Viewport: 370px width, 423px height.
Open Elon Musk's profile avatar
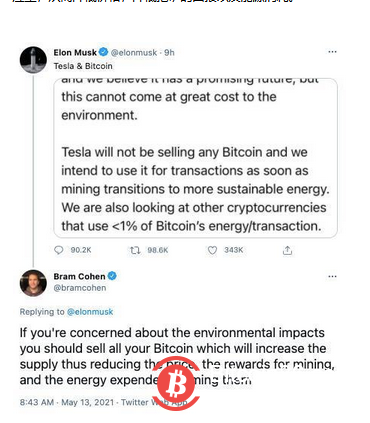(33, 60)
